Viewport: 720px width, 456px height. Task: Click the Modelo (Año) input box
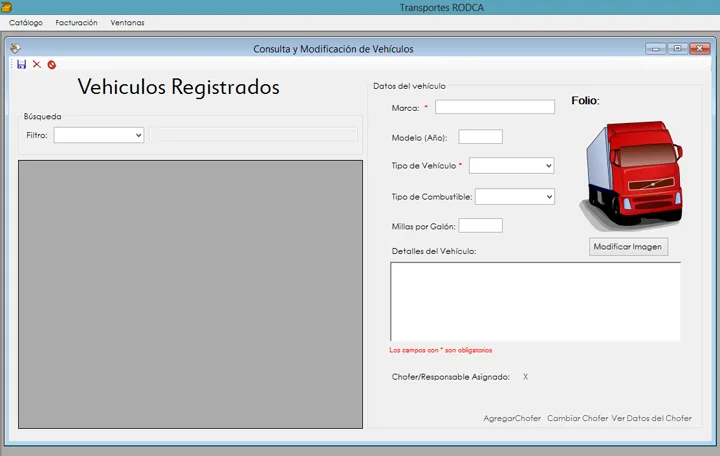[x=480, y=136]
